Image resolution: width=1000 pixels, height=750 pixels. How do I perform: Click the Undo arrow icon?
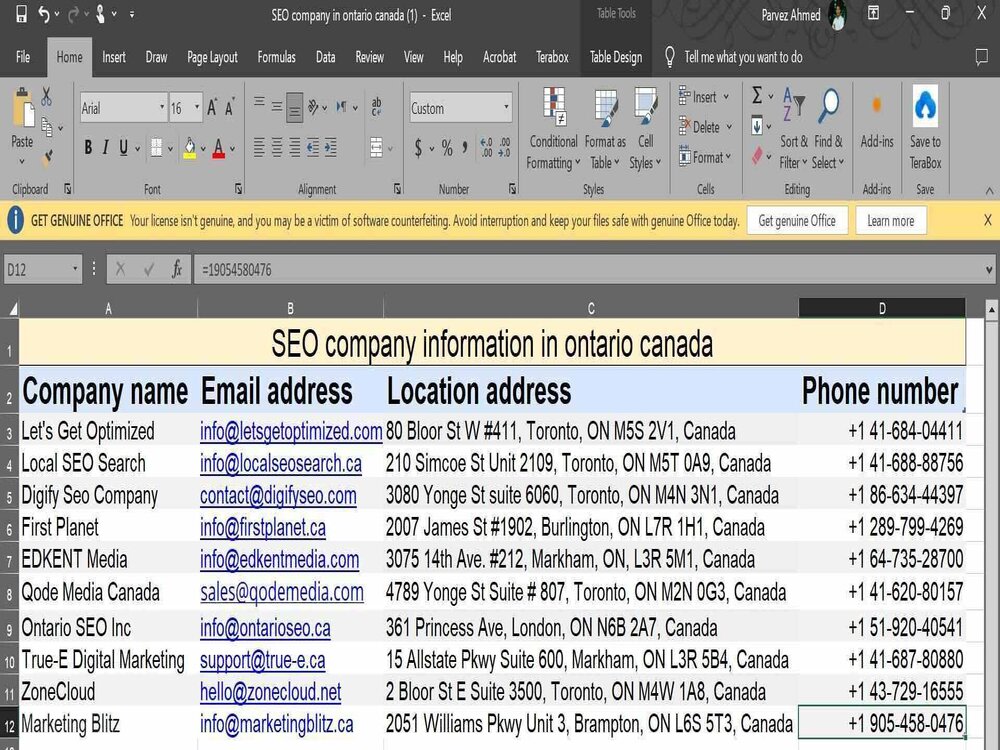click(x=43, y=14)
